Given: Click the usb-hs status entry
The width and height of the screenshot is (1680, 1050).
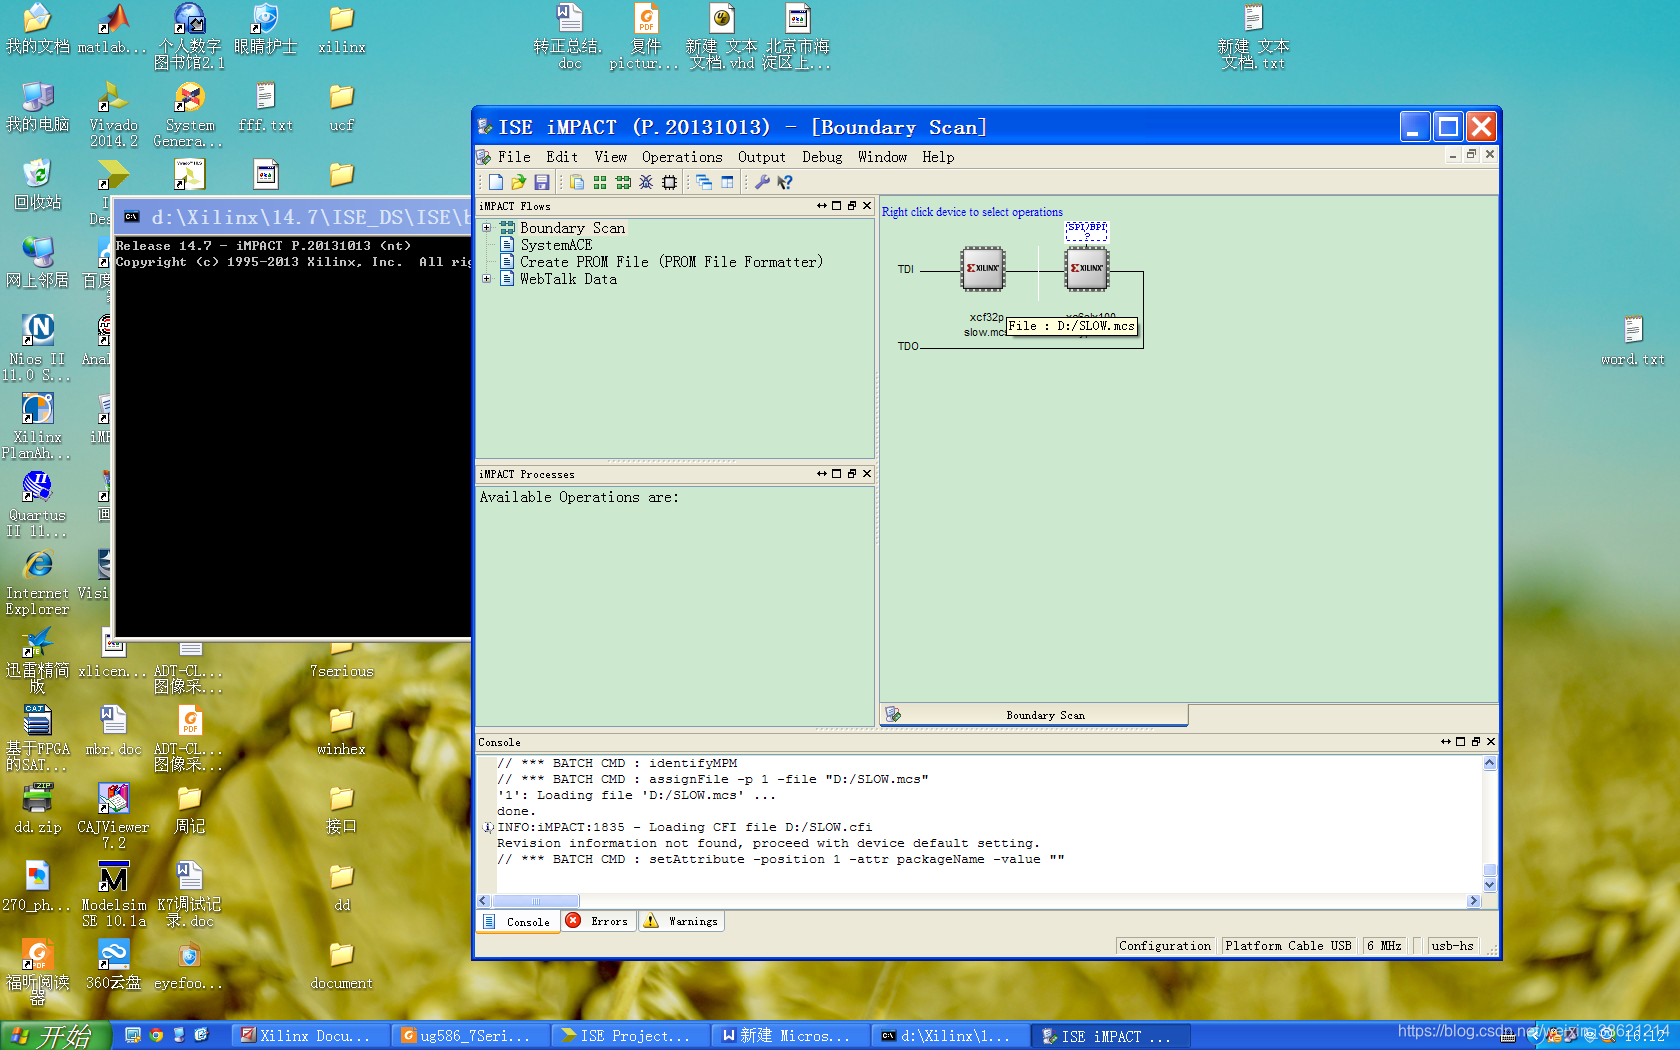Looking at the screenshot, I should pyautogui.click(x=1453, y=946).
